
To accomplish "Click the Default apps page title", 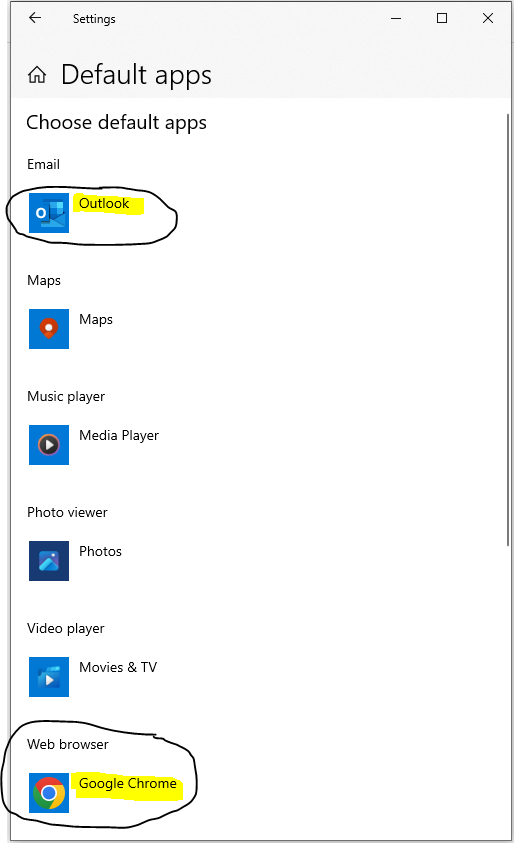I will click(136, 75).
